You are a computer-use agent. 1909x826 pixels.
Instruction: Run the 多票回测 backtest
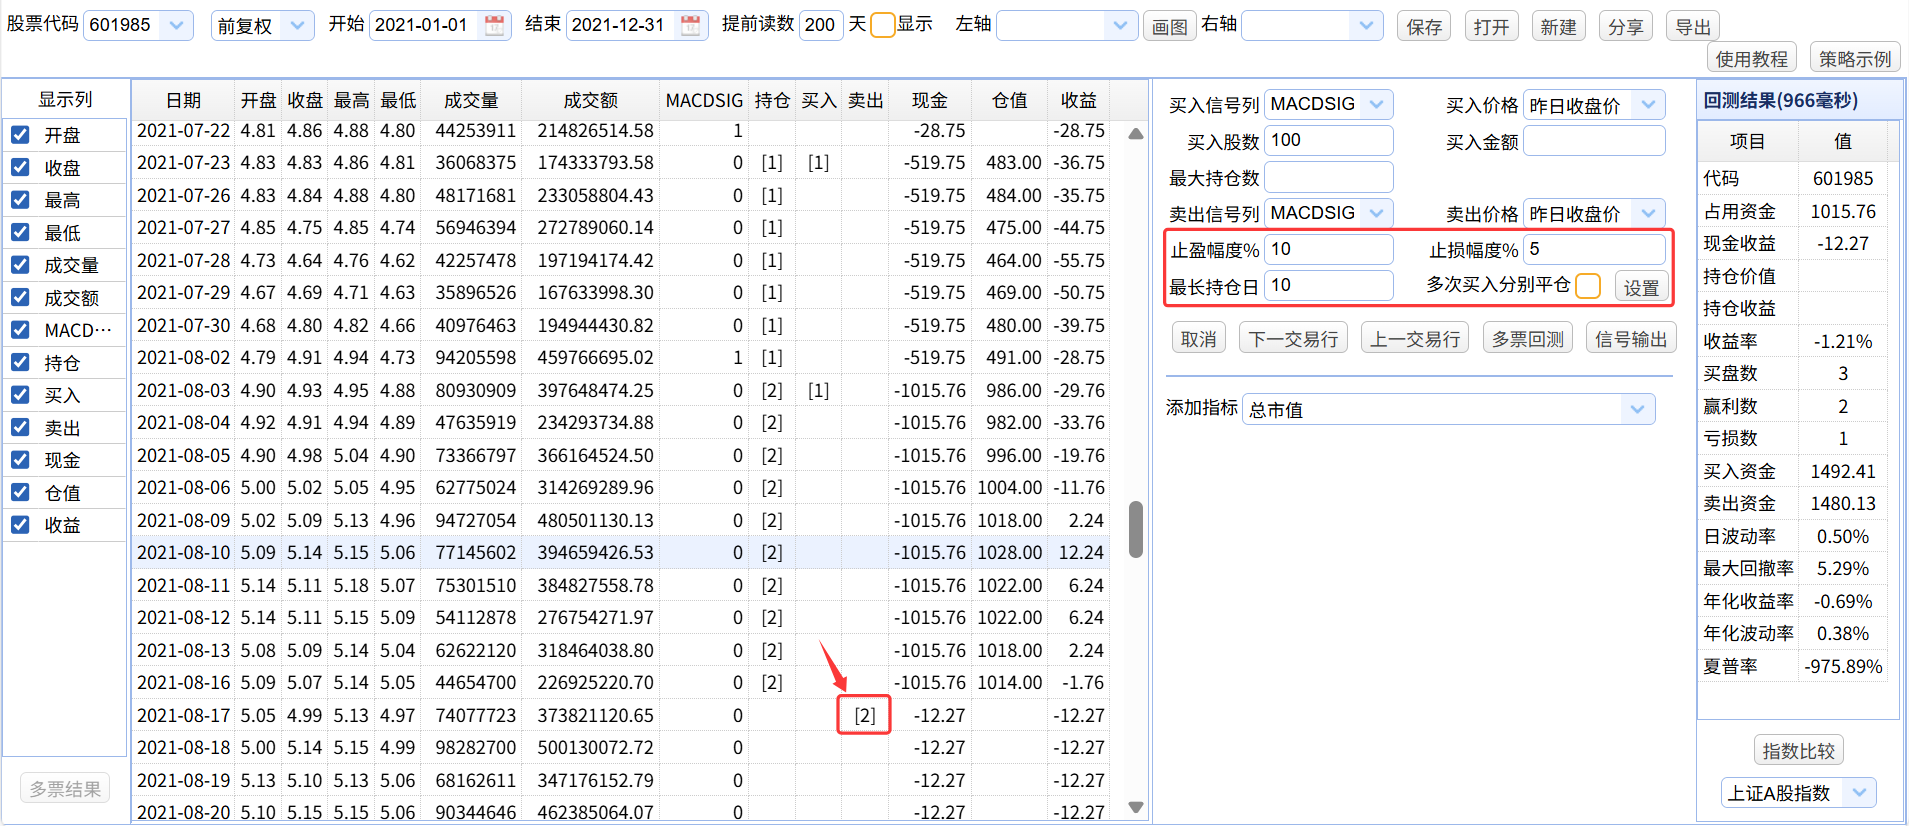(x=1527, y=339)
